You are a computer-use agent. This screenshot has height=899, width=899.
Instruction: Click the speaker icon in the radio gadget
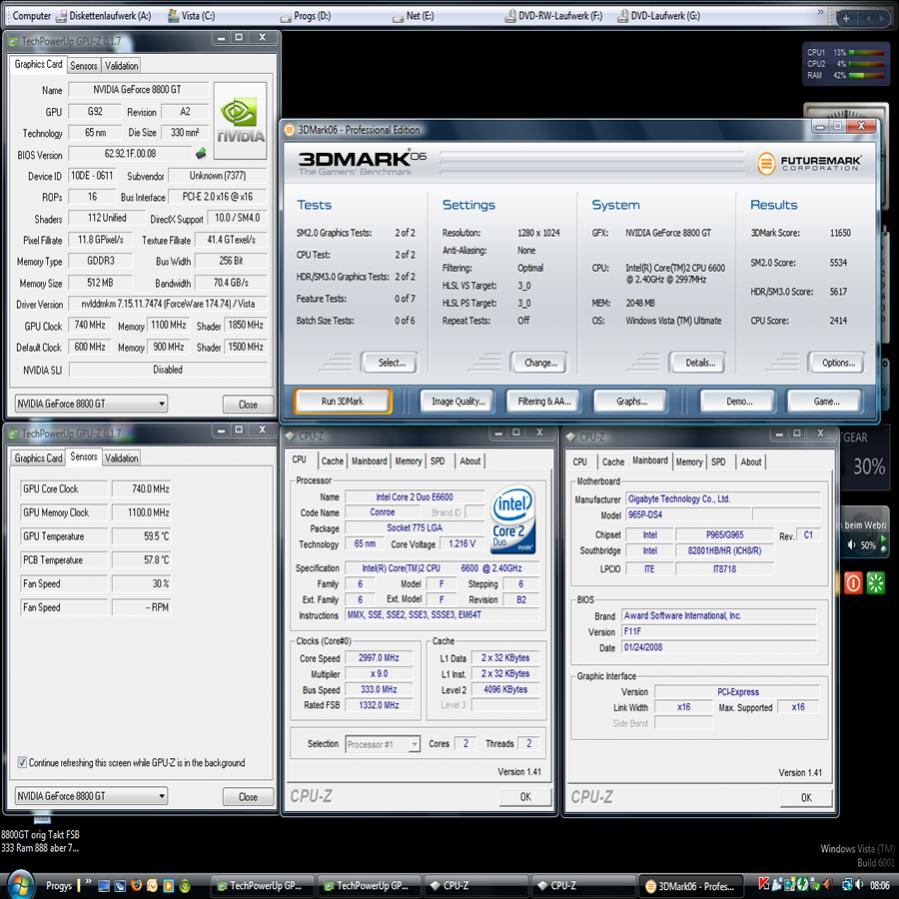click(852, 545)
